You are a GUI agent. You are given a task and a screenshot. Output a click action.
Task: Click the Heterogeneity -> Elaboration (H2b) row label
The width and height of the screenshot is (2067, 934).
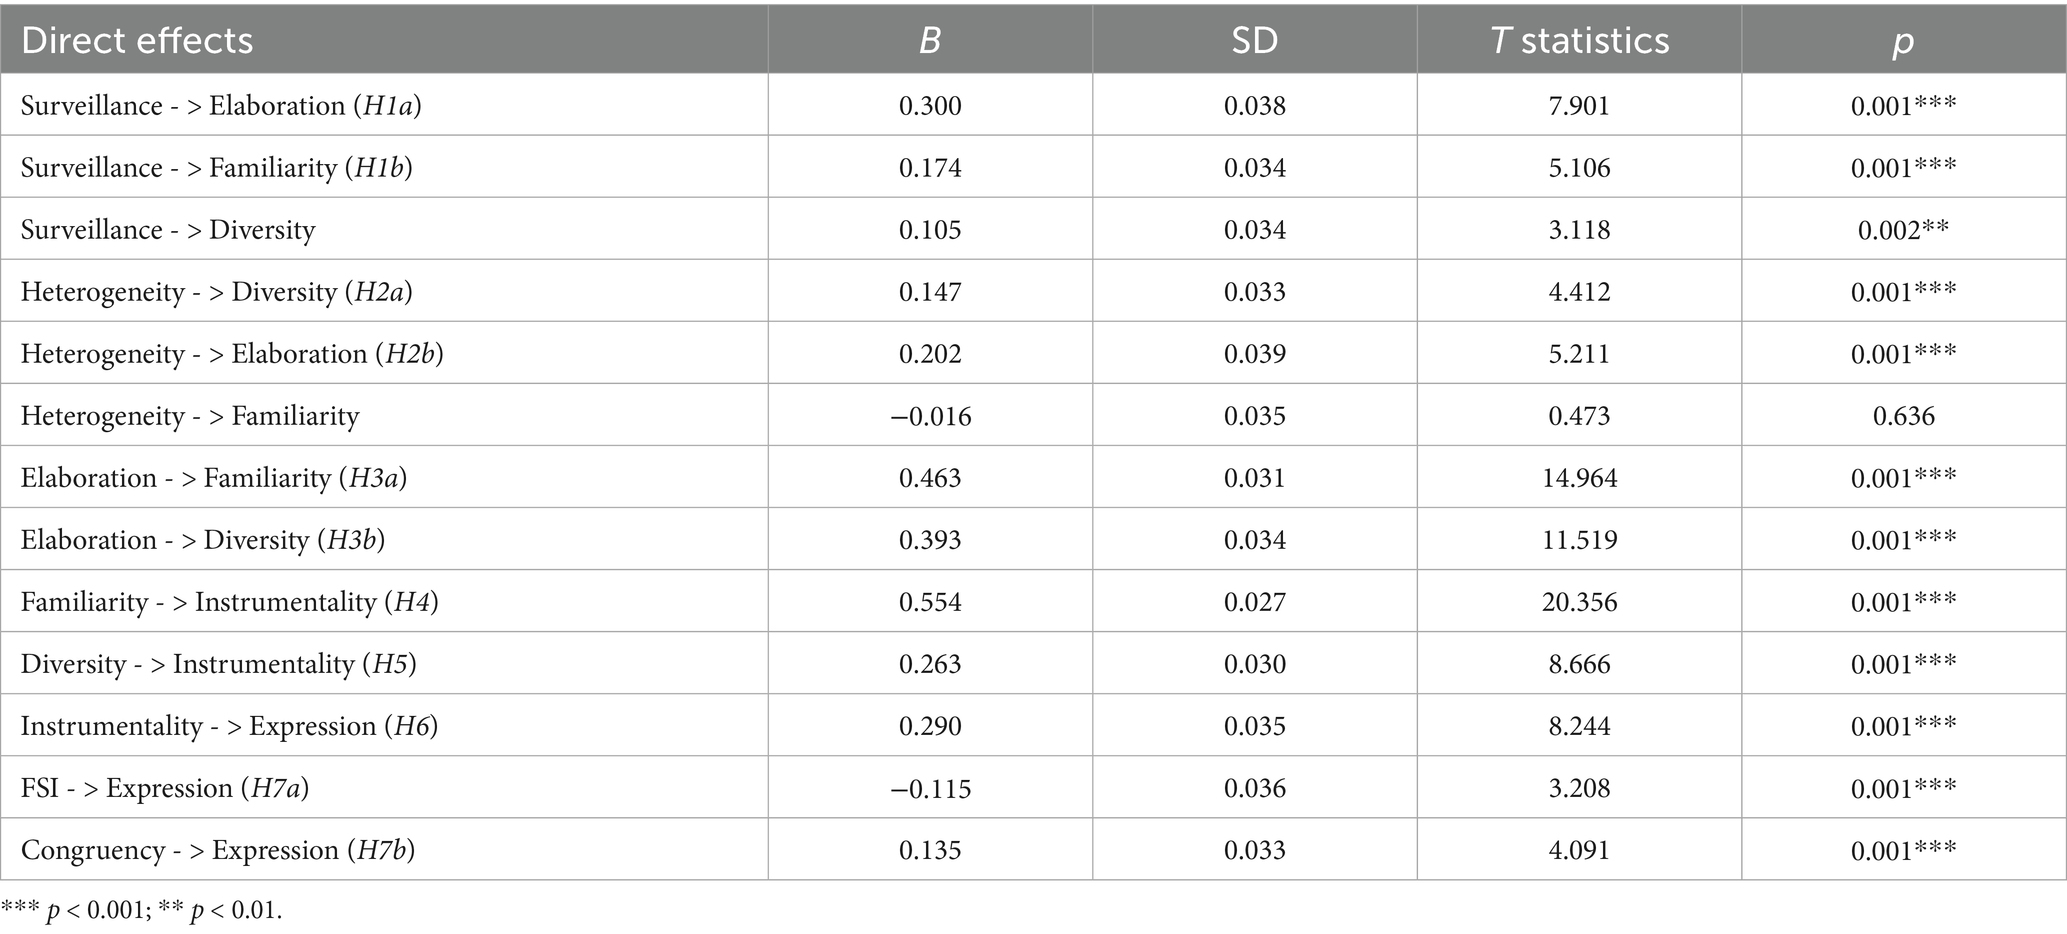232,354
